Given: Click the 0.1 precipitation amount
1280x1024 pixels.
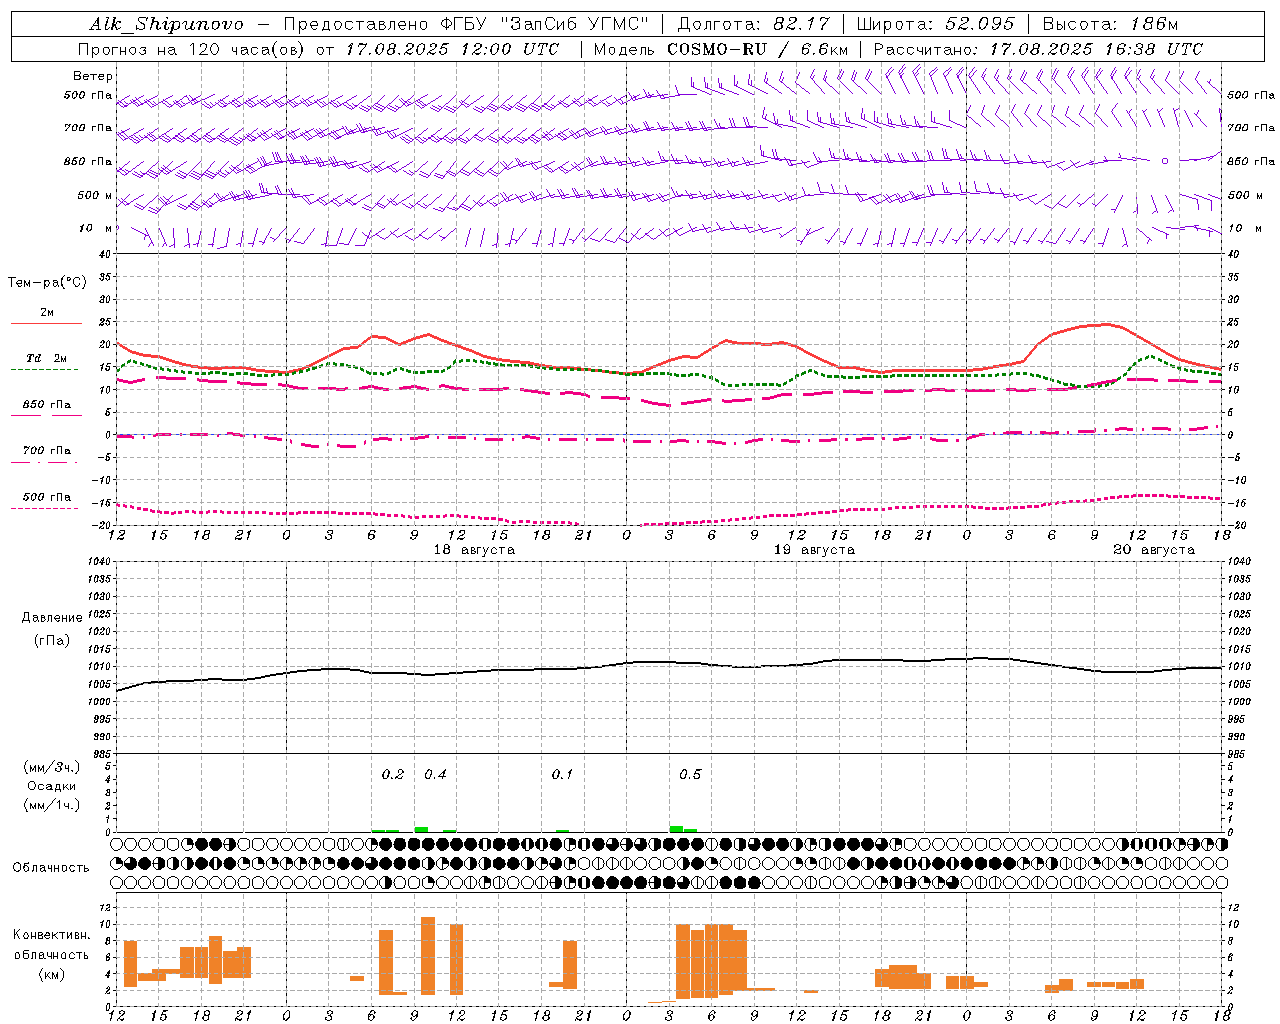Looking at the screenshot, I should pos(562,775).
